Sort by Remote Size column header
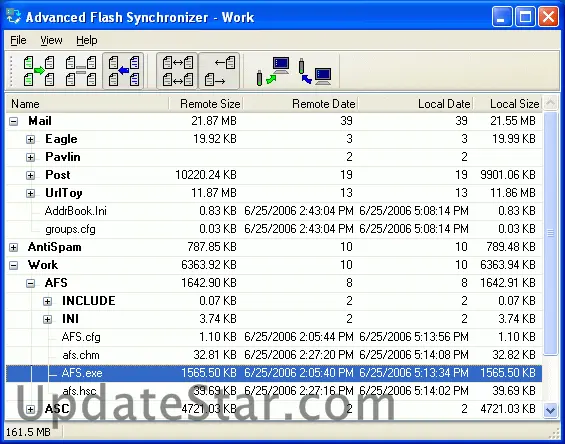This screenshot has height=444, width=565. (x=206, y=104)
